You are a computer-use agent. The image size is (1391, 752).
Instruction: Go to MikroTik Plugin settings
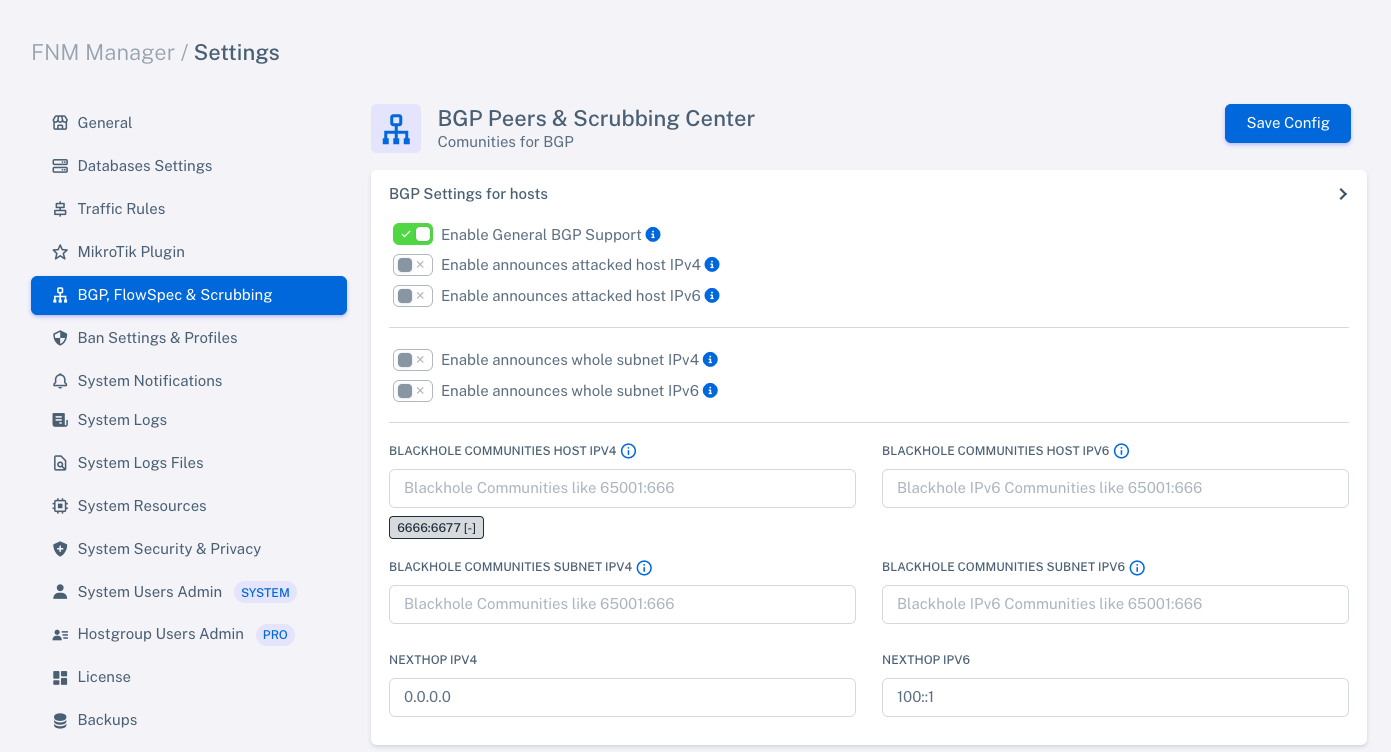131,252
